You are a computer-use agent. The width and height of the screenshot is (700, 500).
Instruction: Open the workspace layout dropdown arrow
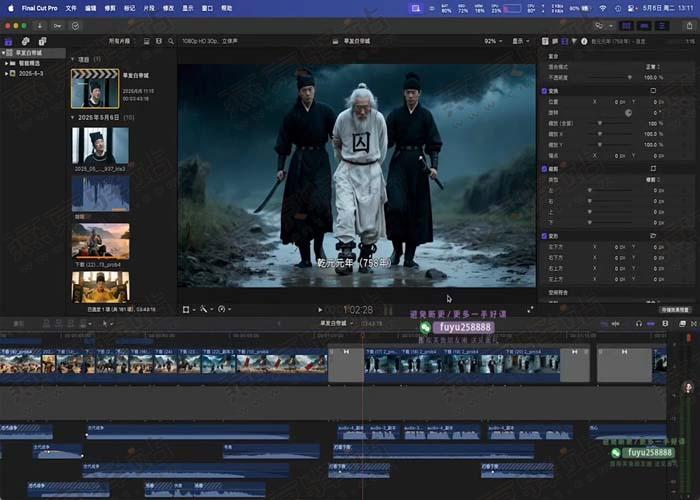click(x=611, y=26)
